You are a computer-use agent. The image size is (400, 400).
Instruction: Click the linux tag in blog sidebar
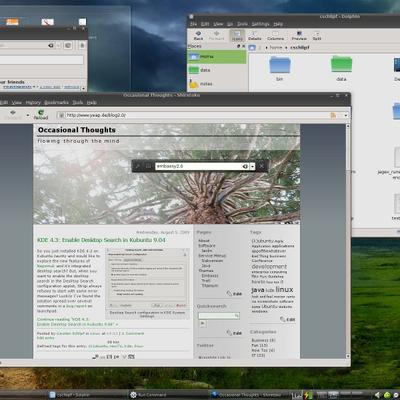(x=284, y=290)
